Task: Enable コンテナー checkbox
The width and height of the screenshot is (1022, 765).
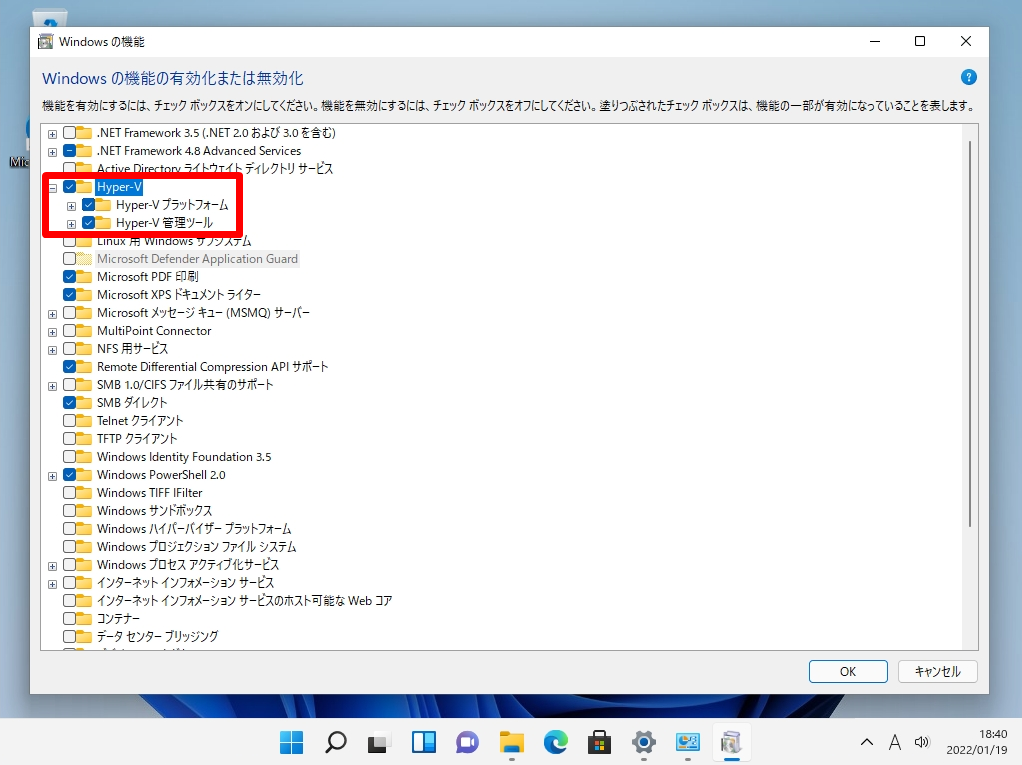Action: pos(69,618)
